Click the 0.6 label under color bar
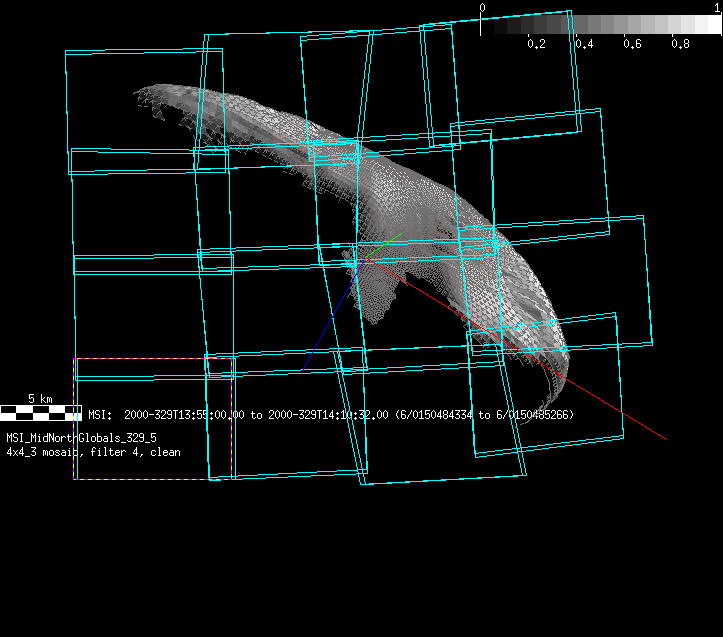The height and width of the screenshot is (637, 723). pyautogui.click(x=632, y=44)
